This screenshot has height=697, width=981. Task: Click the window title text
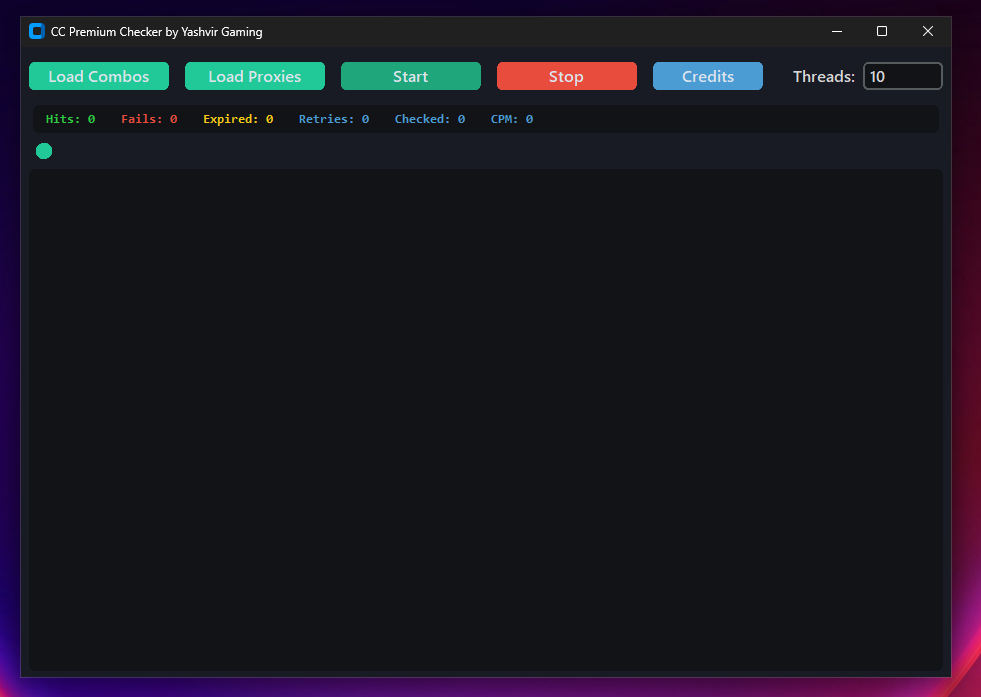point(156,32)
